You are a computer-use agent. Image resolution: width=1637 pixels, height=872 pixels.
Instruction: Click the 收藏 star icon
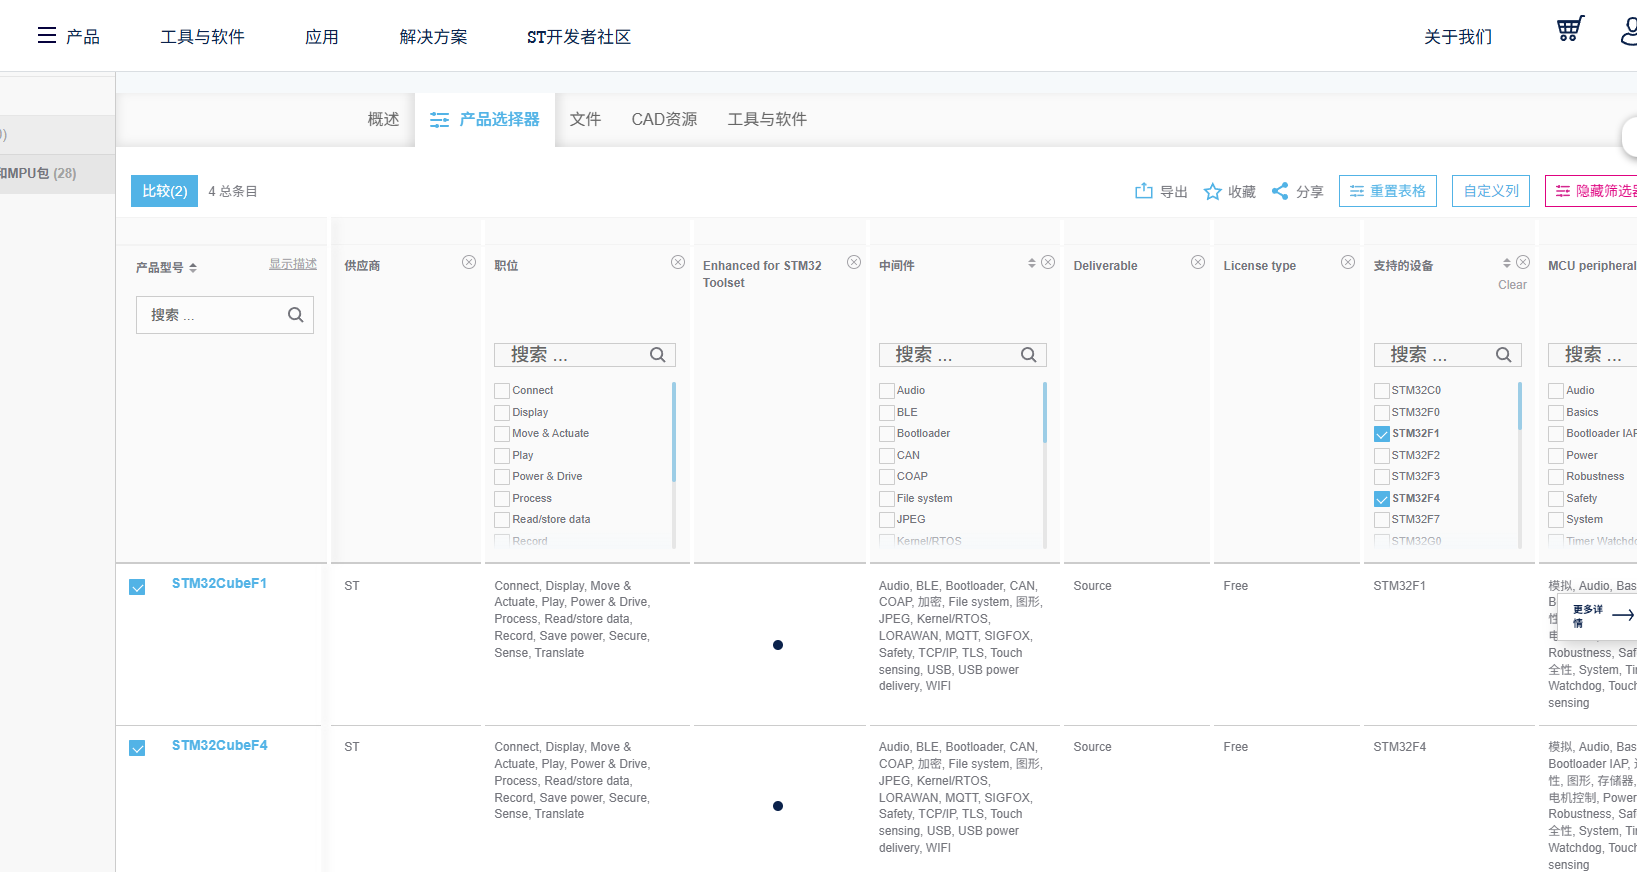[x=1212, y=191]
